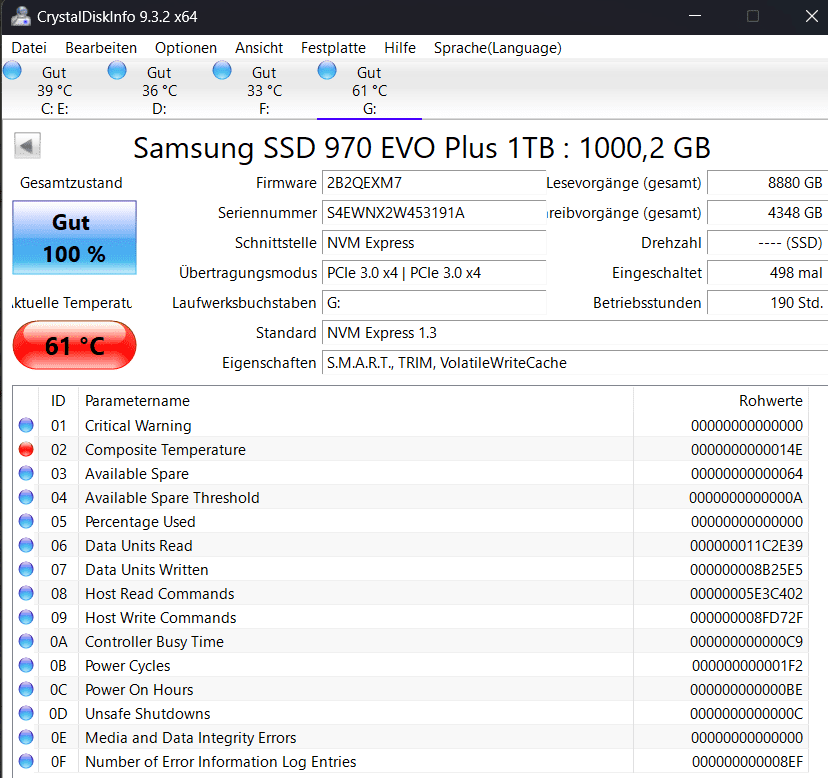828x778 pixels.
Task: Click blue status dot for Critical Warning
Action: click(26, 425)
